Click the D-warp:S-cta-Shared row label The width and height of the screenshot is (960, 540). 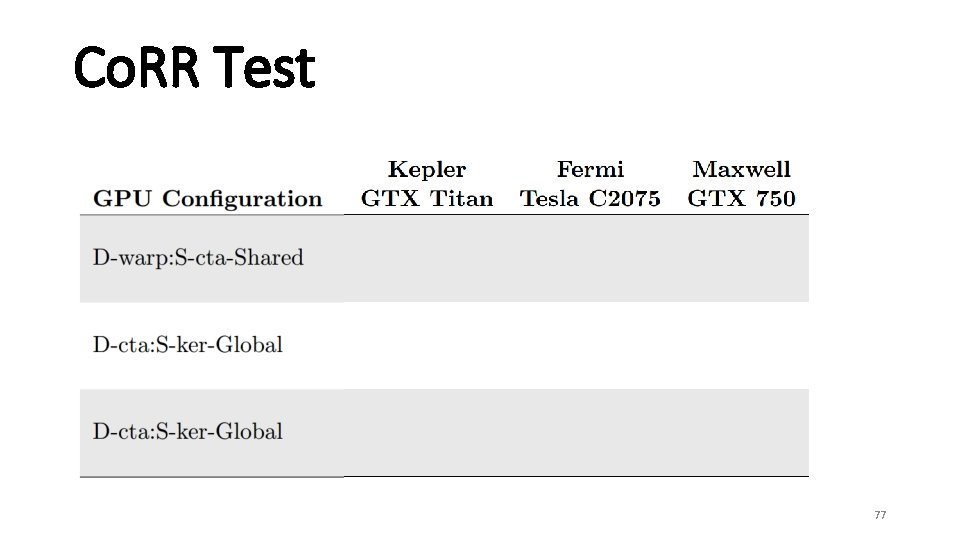point(198,258)
